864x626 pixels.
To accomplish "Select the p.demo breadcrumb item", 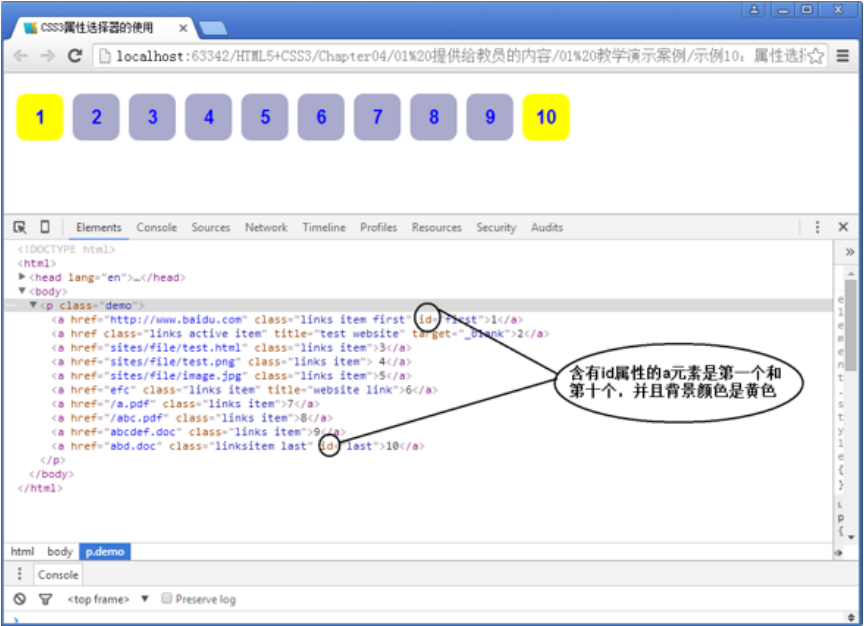I will coord(105,552).
